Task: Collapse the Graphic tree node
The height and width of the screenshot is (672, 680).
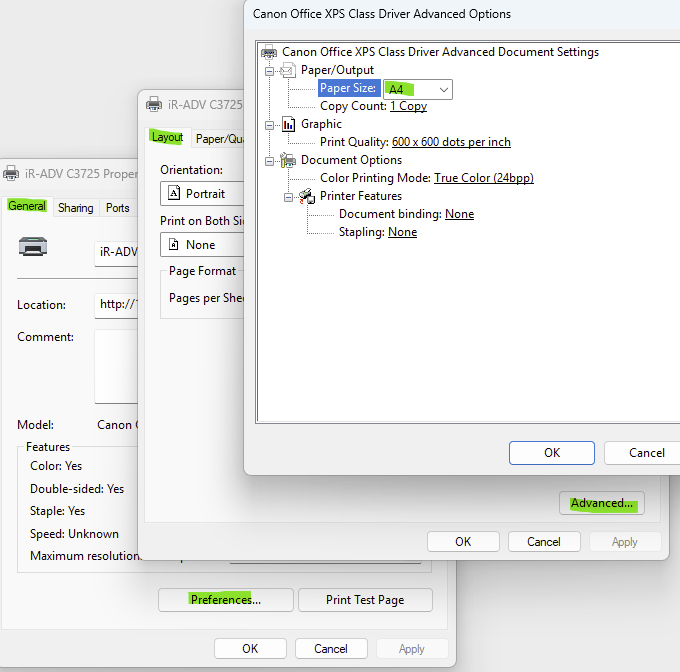Action: point(269,125)
